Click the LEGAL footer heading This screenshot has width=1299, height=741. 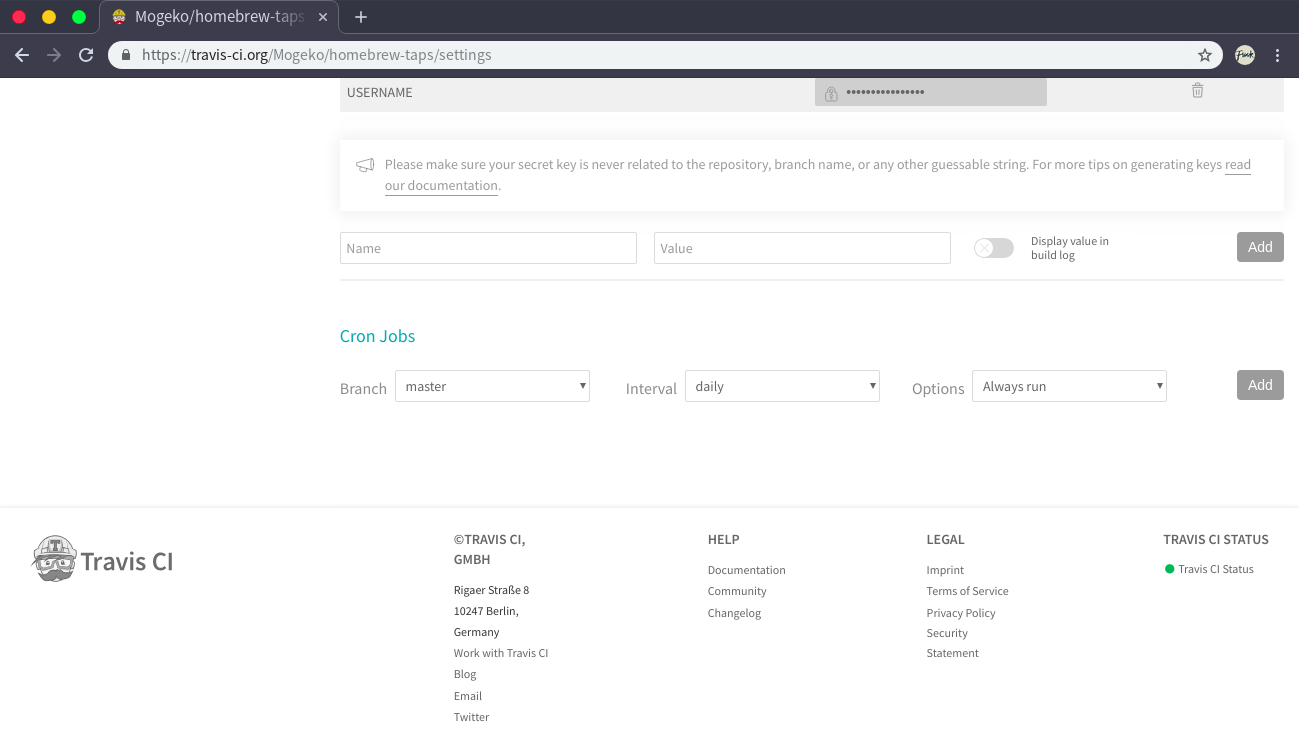tap(946, 539)
